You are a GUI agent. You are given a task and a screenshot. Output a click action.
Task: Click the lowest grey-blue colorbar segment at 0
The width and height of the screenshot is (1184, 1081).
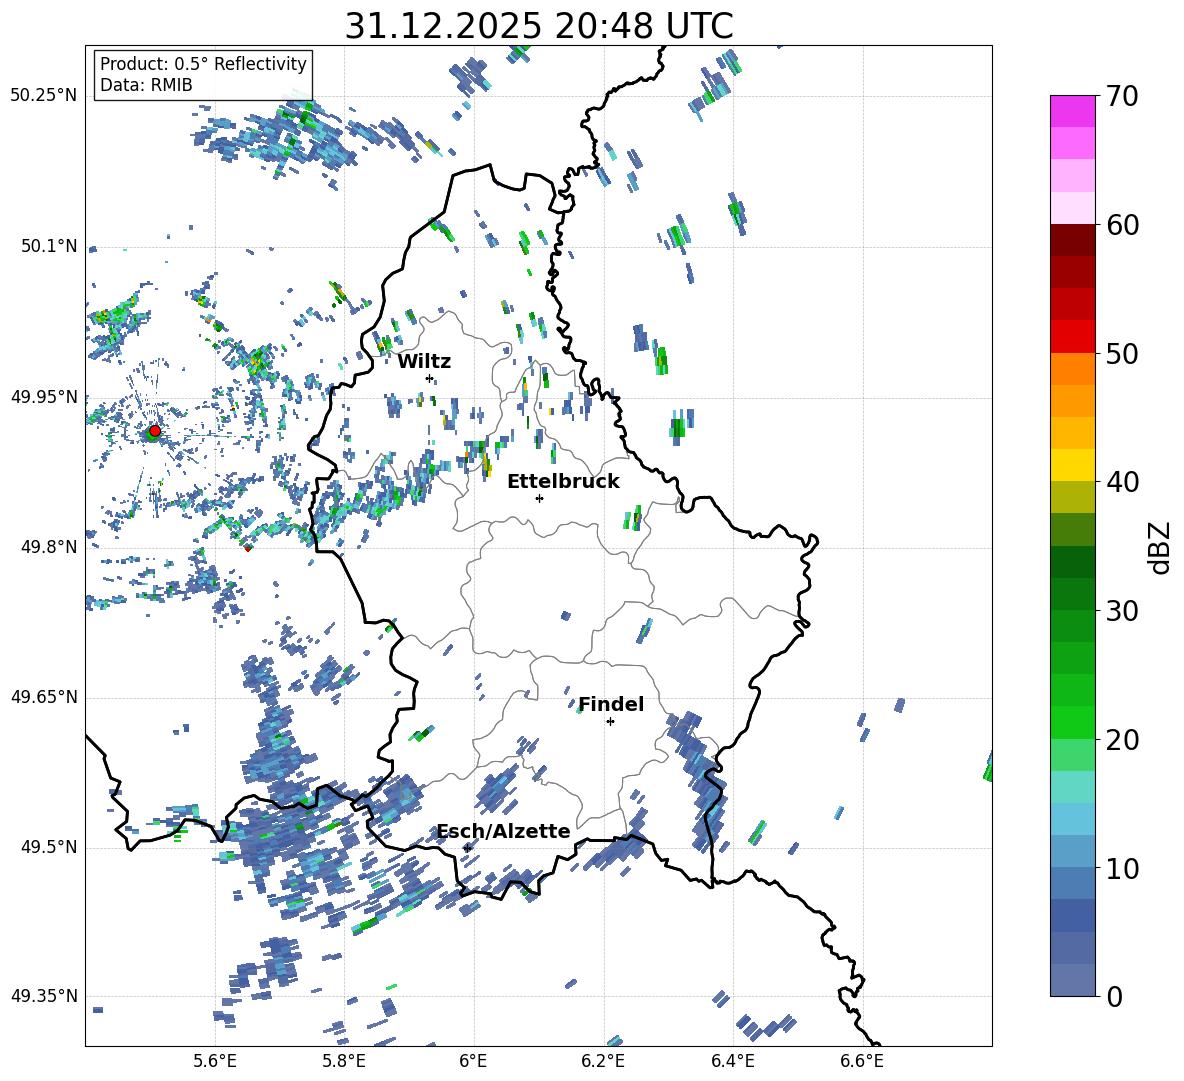[1072, 980]
